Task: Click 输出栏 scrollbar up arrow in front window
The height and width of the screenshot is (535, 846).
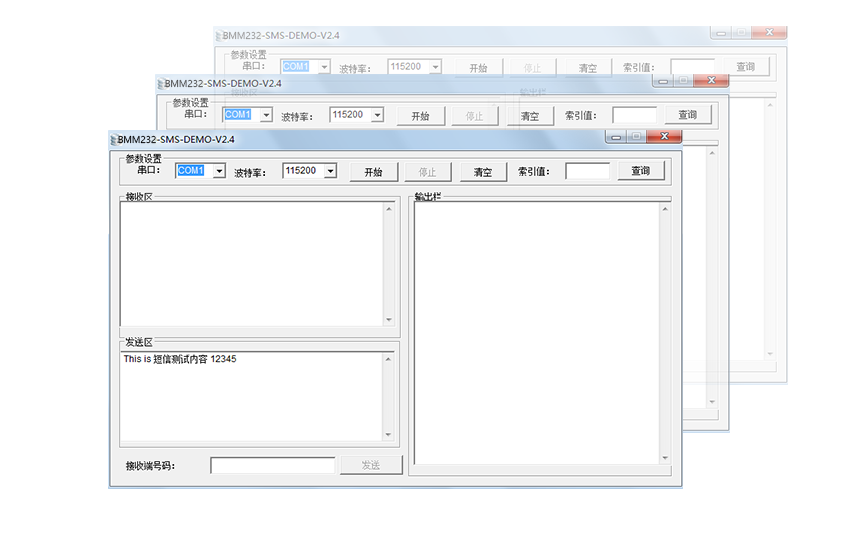Action: [x=665, y=209]
